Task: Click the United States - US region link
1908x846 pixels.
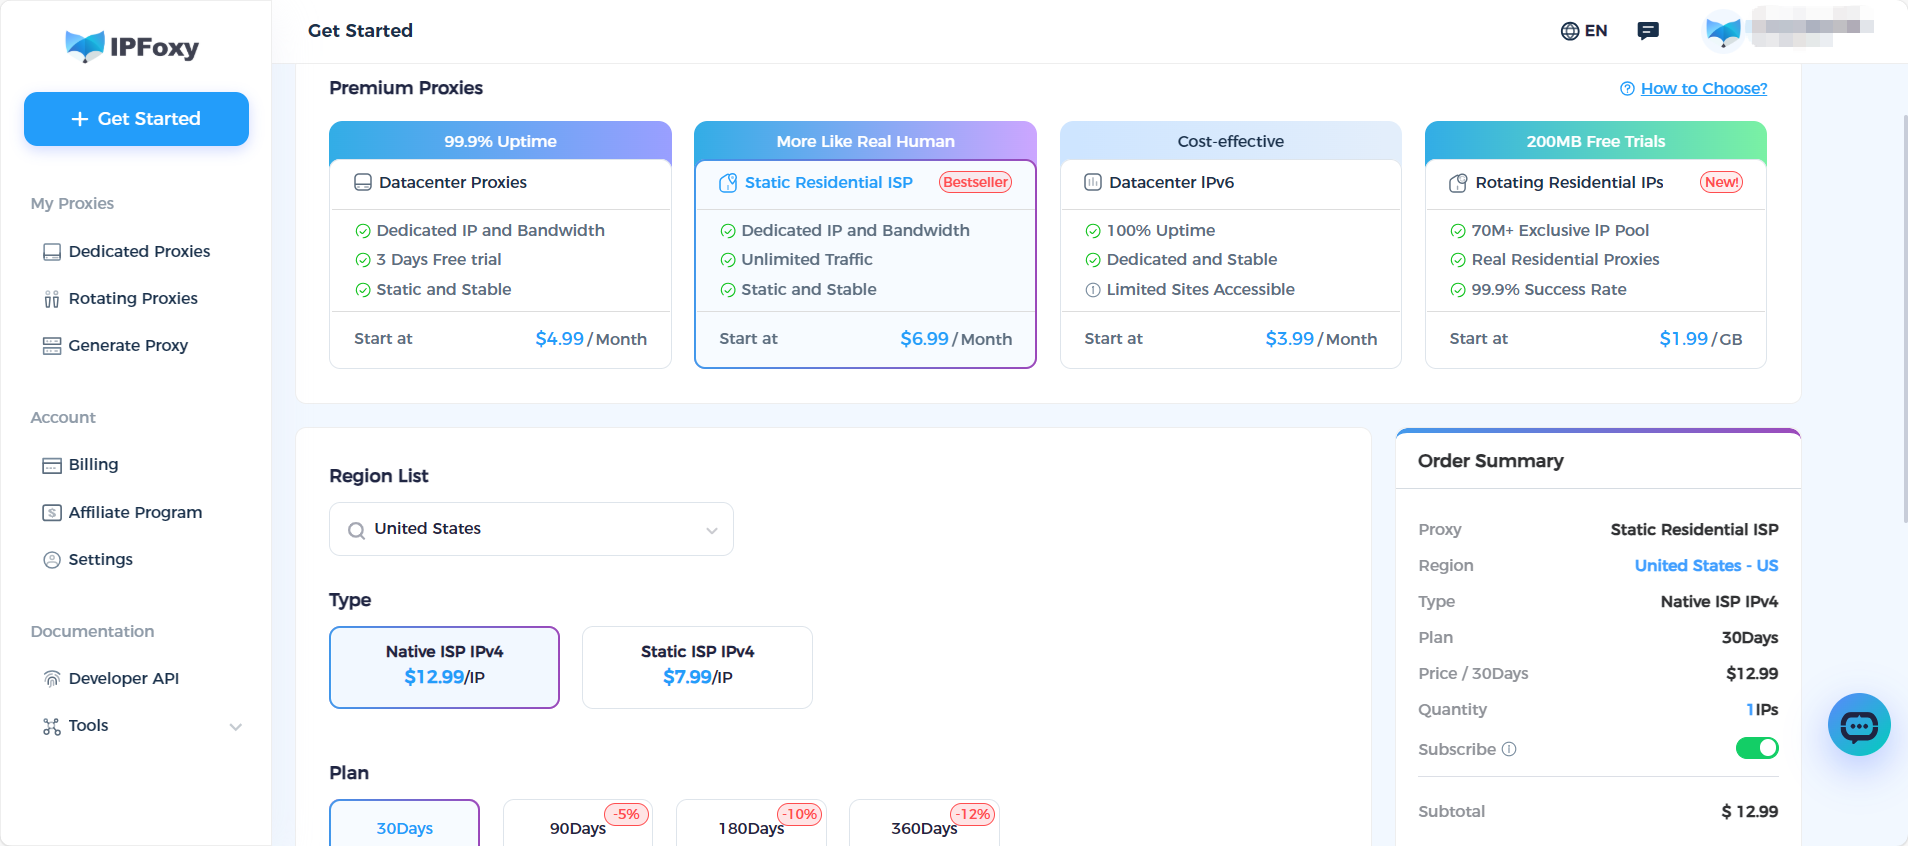Action: pyautogui.click(x=1706, y=566)
